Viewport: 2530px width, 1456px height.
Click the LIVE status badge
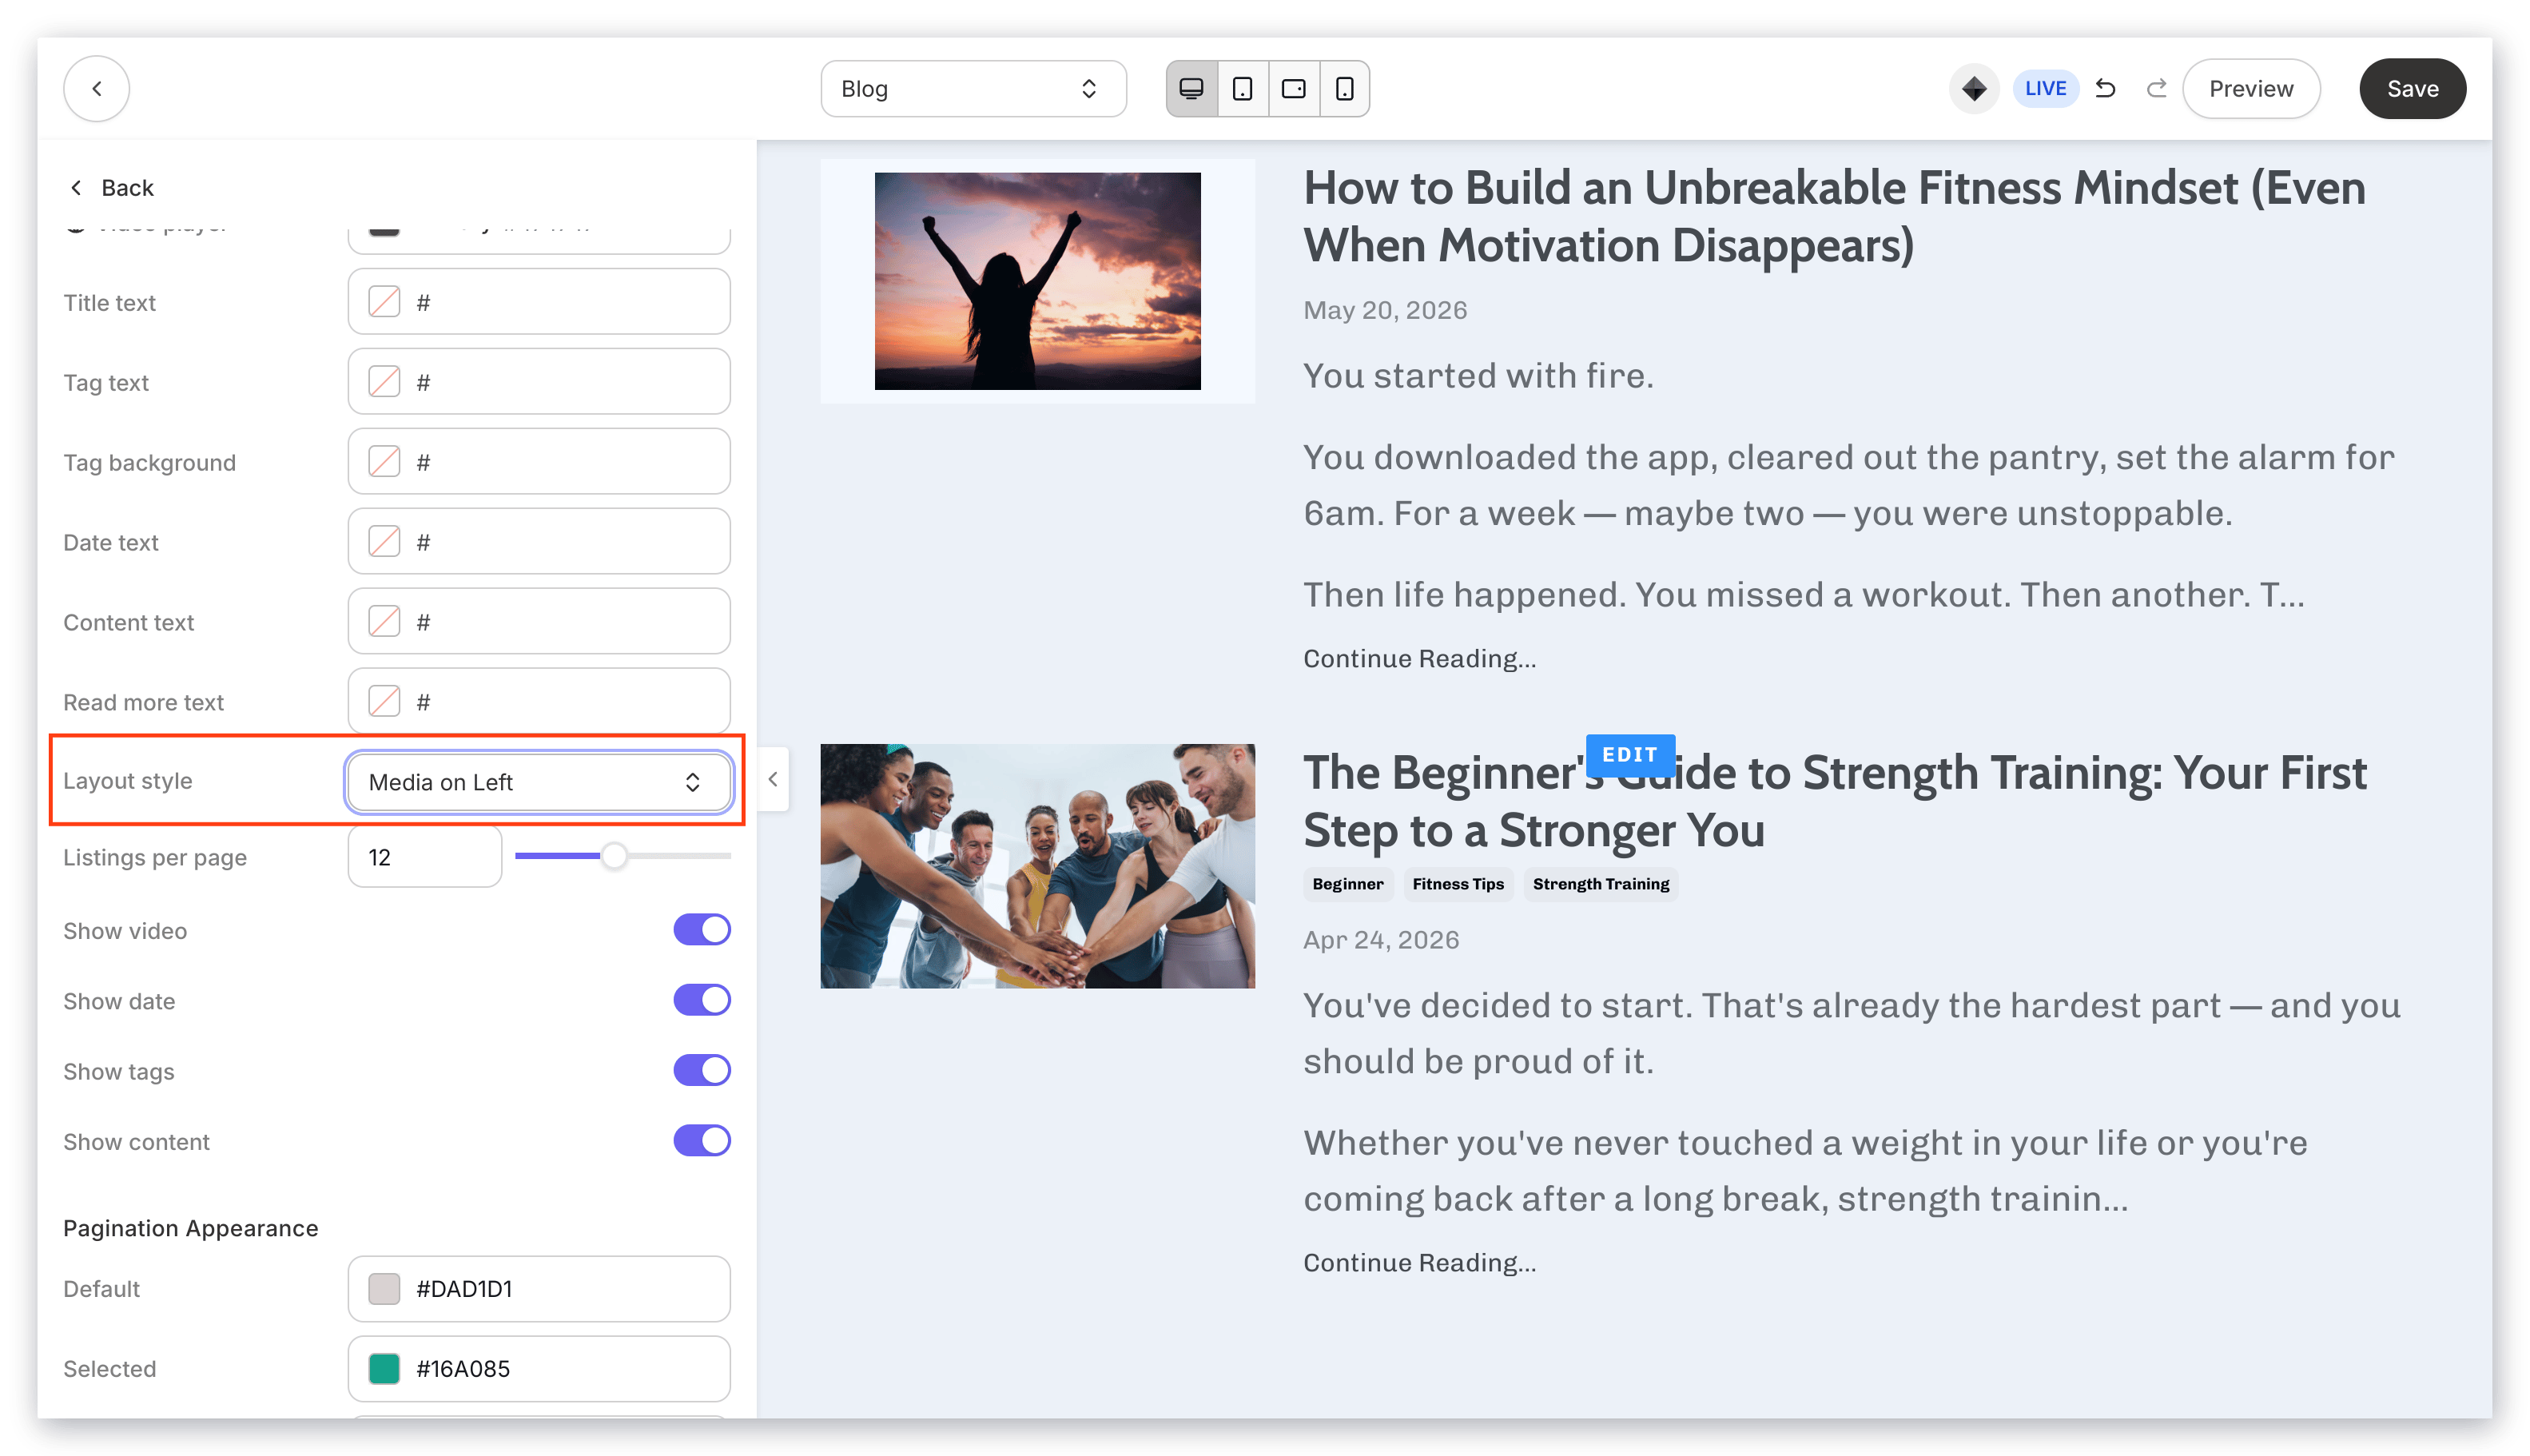(x=2045, y=89)
